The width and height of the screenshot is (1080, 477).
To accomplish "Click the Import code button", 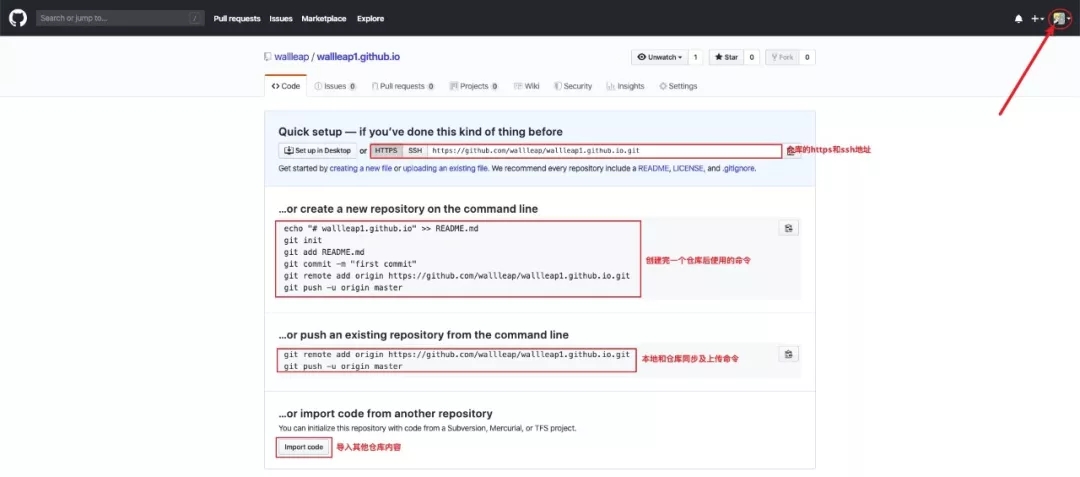I will click(303, 447).
